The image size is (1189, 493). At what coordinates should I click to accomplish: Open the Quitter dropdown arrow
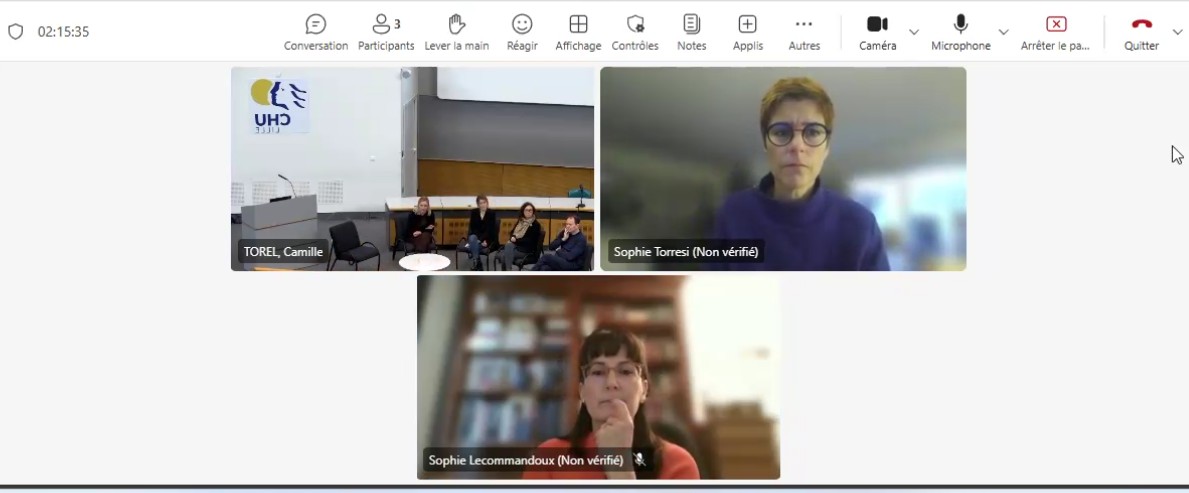coord(1177,32)
